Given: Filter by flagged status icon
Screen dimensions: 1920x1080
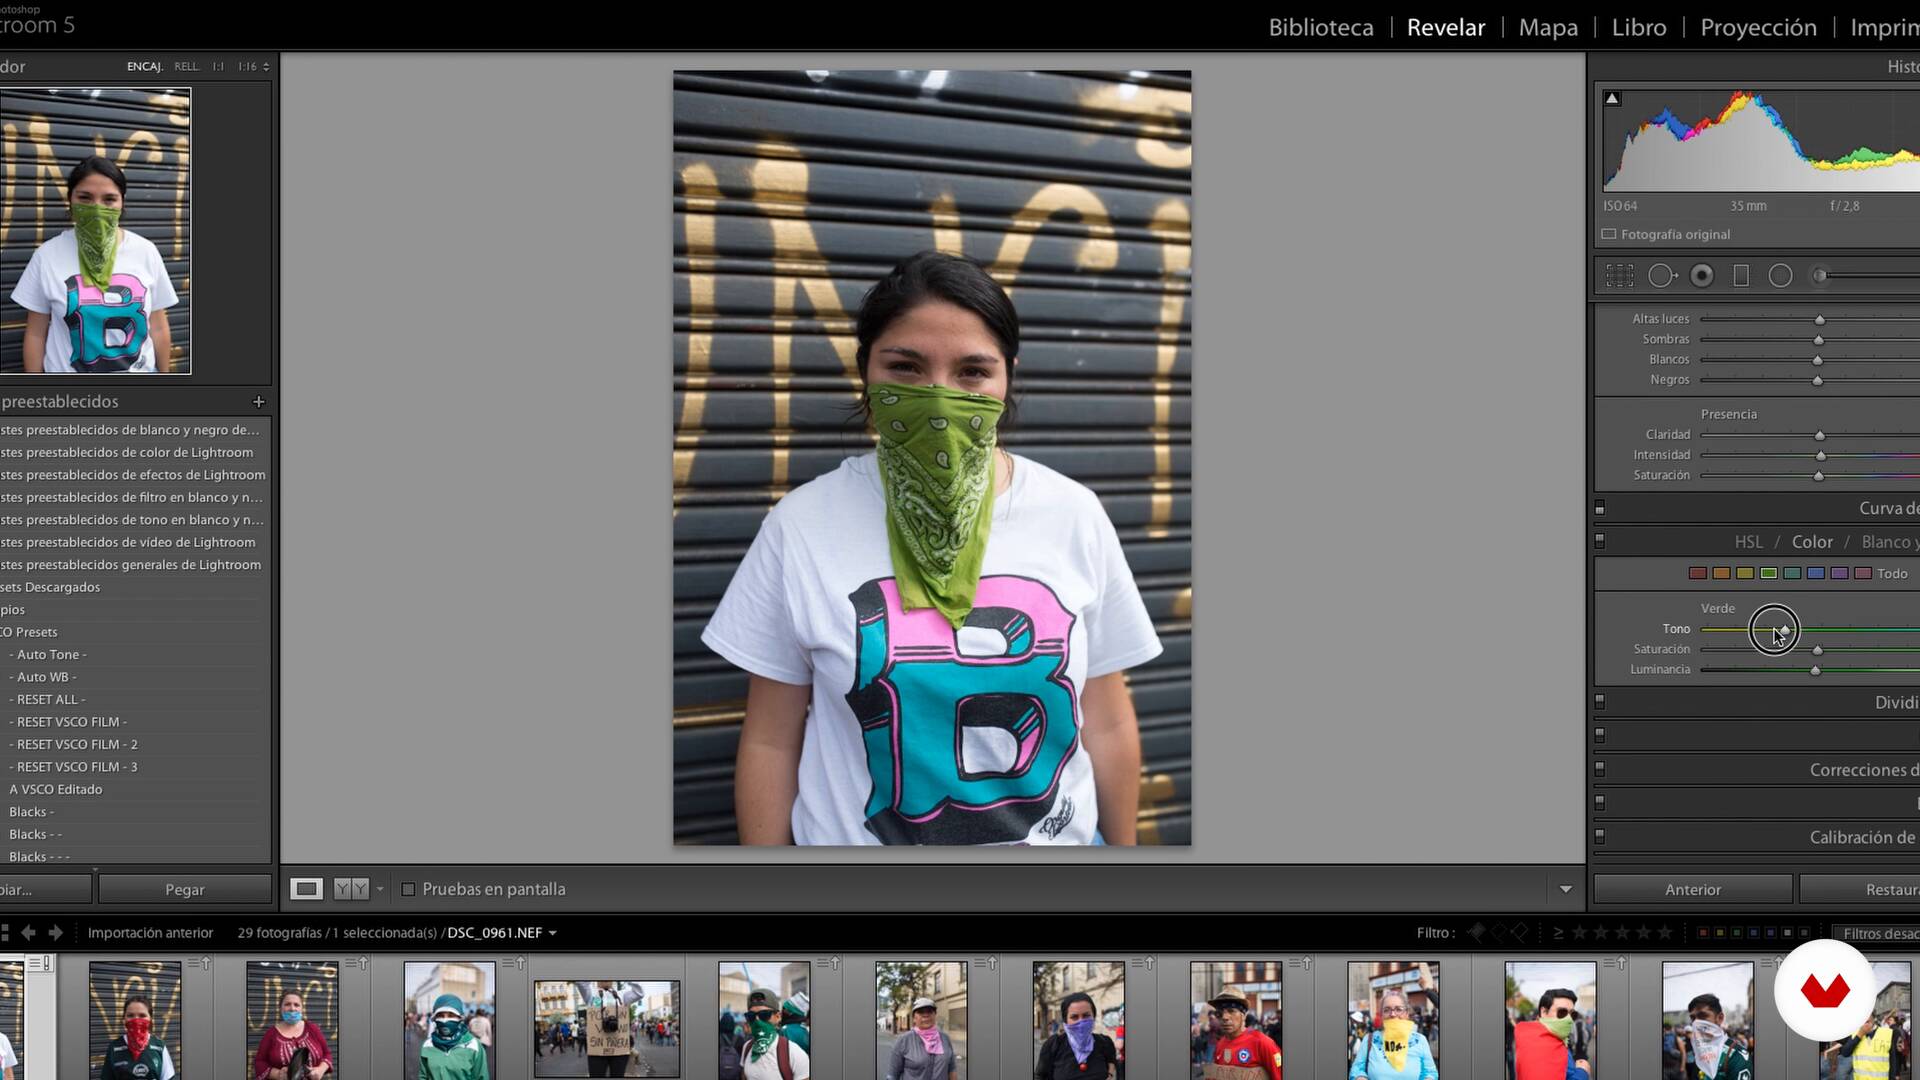Looking at the screenshot, I should pos(1477,932).
